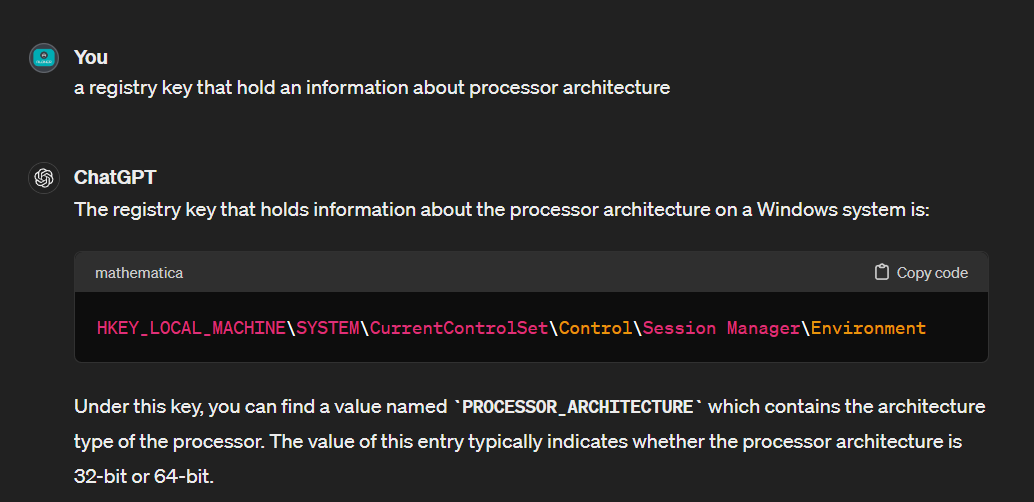Click the blank space right of the registry path
Viewport: 1034px width, 502px height.
coord(955,328)
